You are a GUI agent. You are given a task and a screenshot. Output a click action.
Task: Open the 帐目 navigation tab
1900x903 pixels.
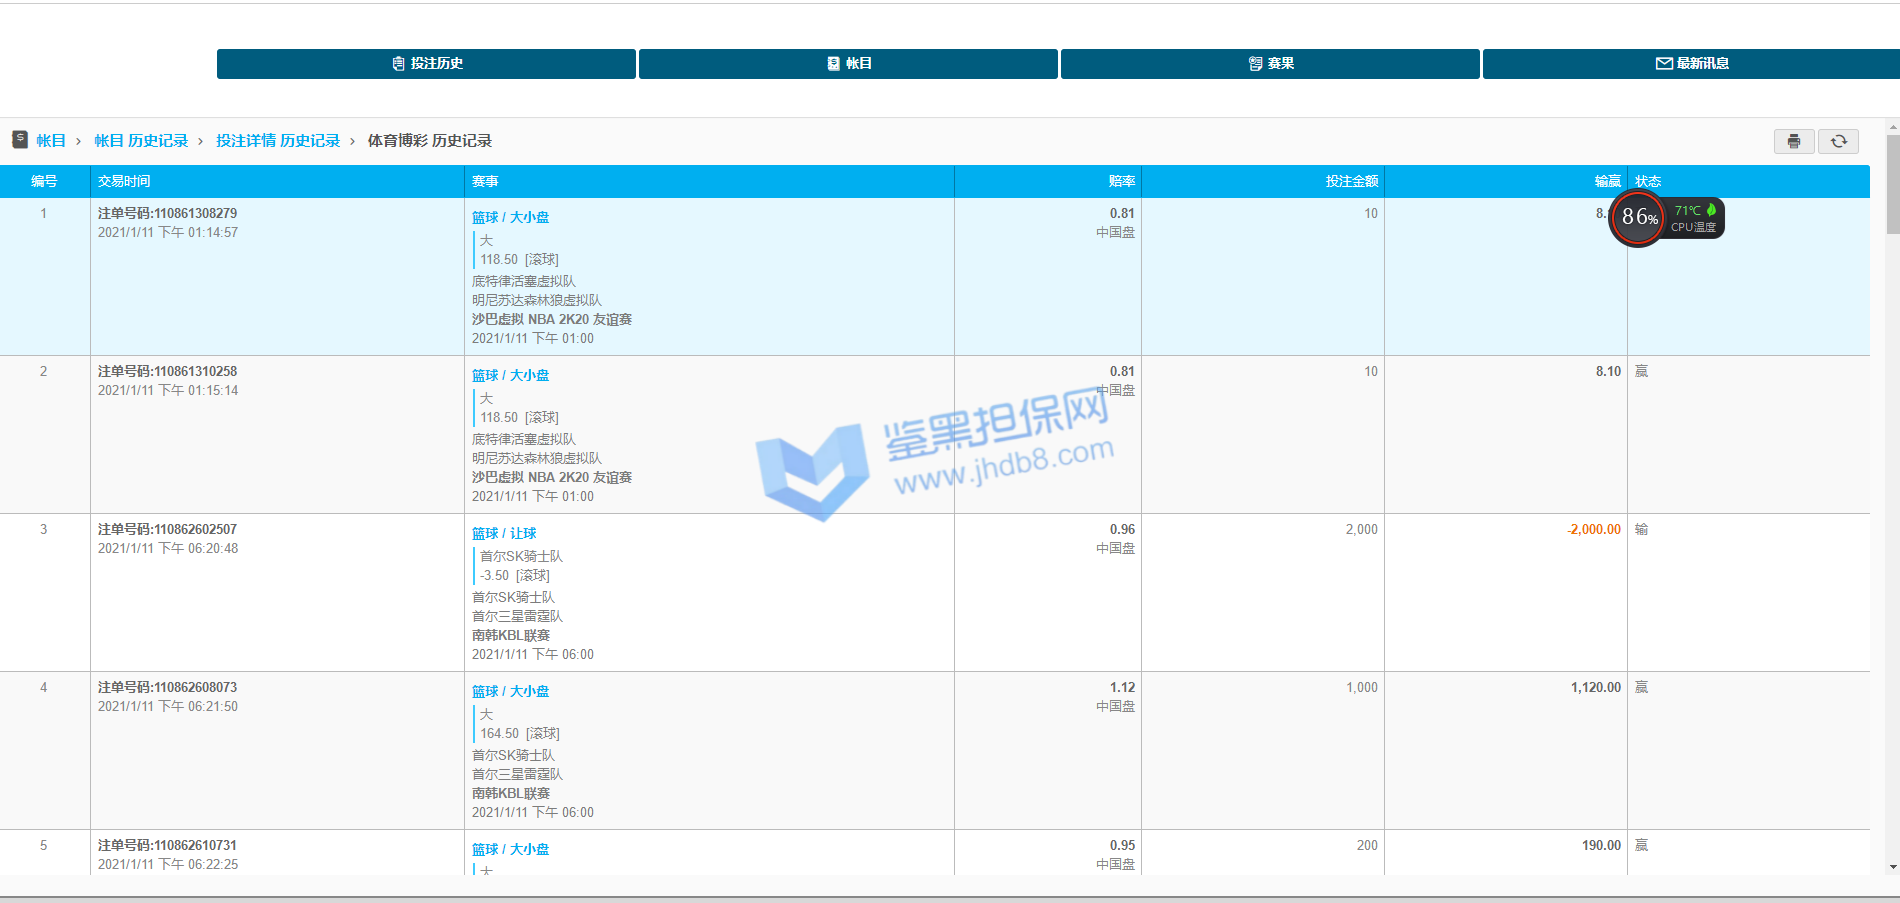click(x=848, y=63)
